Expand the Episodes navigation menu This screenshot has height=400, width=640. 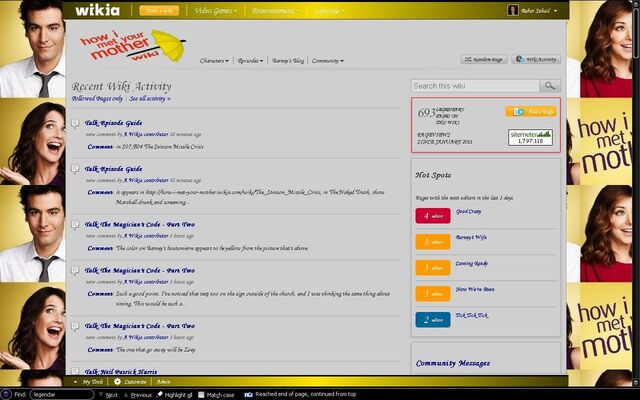click(250, 61)
